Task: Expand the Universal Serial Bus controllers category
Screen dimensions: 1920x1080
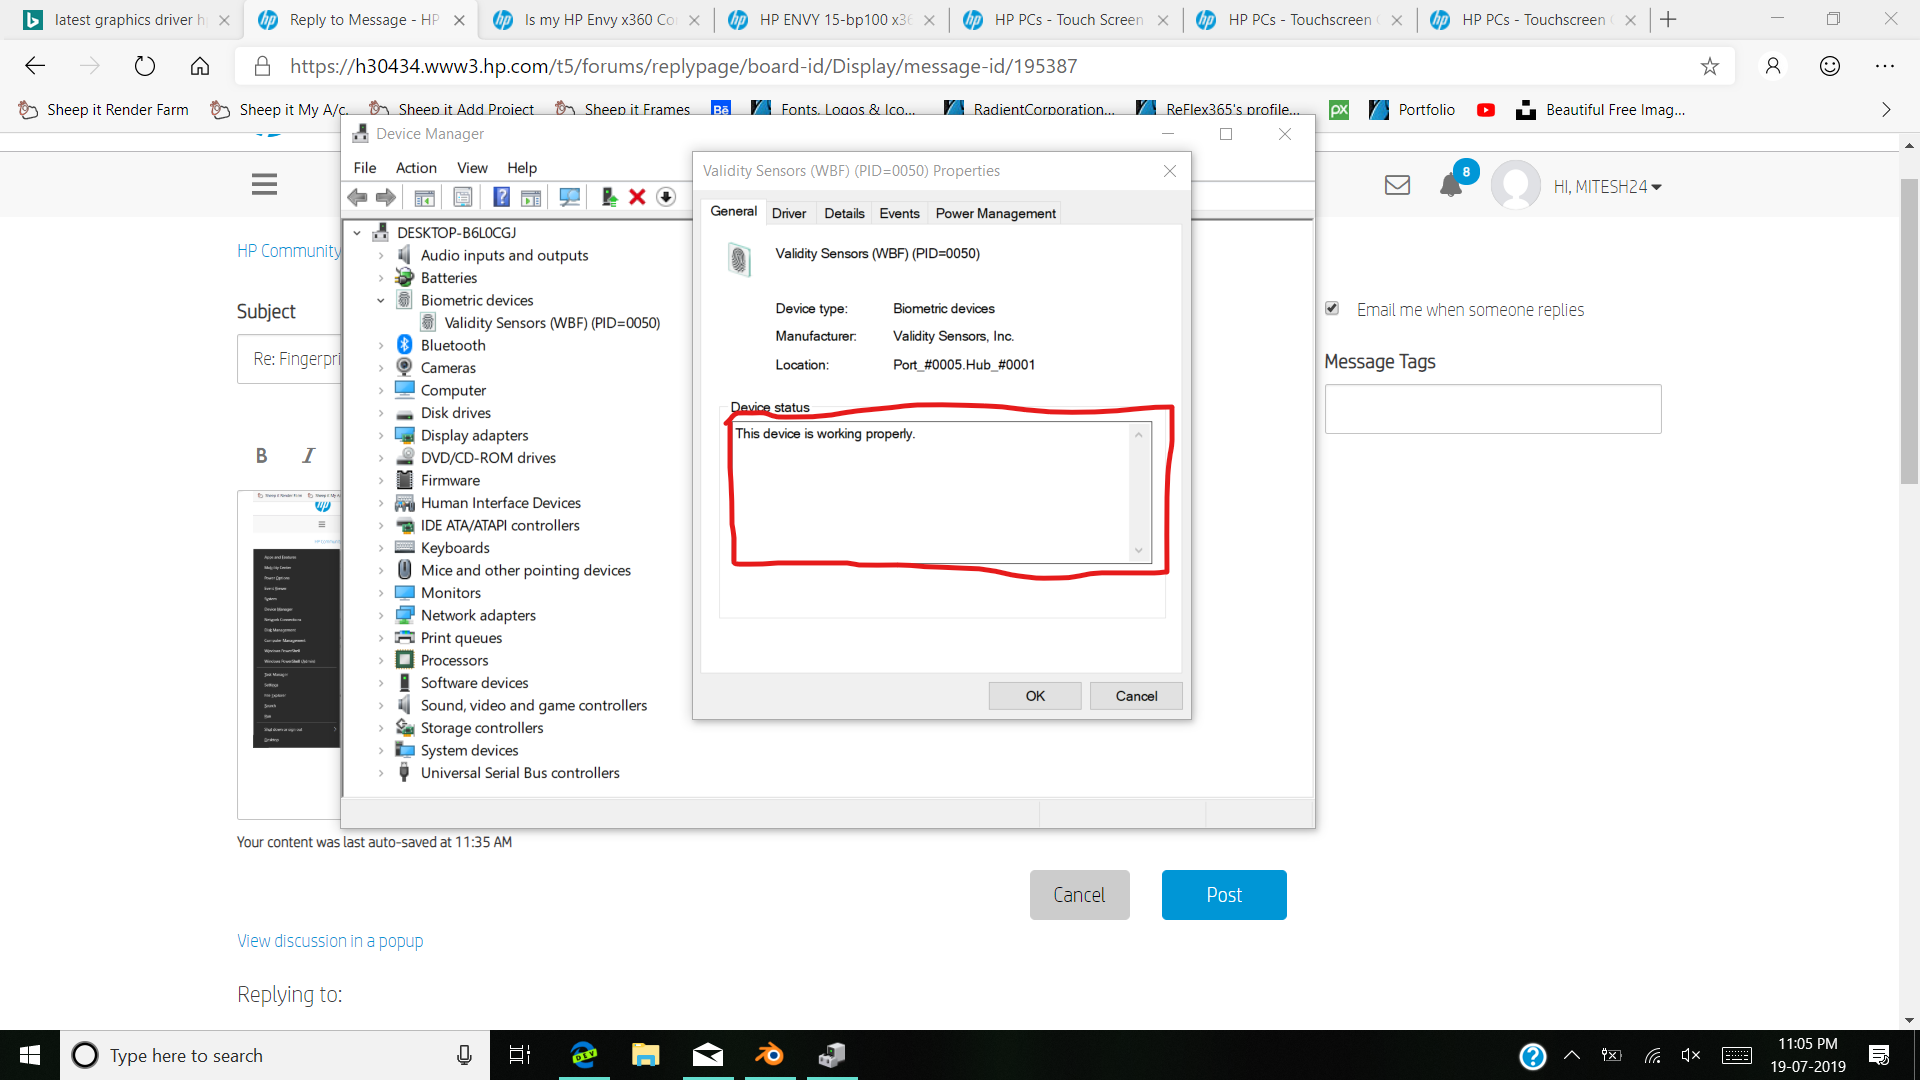Action: (x=381, y=772)
